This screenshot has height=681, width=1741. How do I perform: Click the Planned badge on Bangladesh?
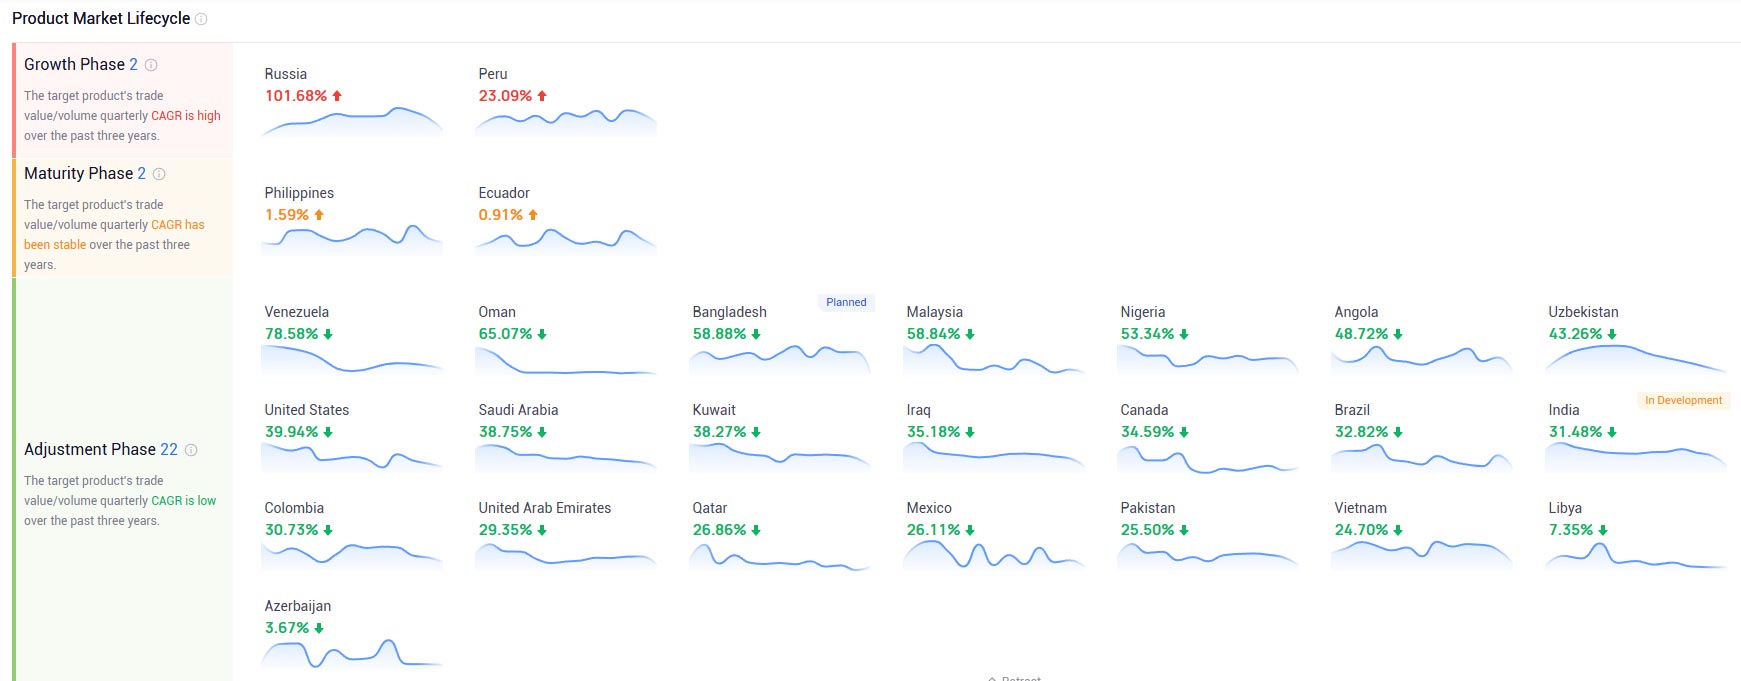(x=846, y=302)
